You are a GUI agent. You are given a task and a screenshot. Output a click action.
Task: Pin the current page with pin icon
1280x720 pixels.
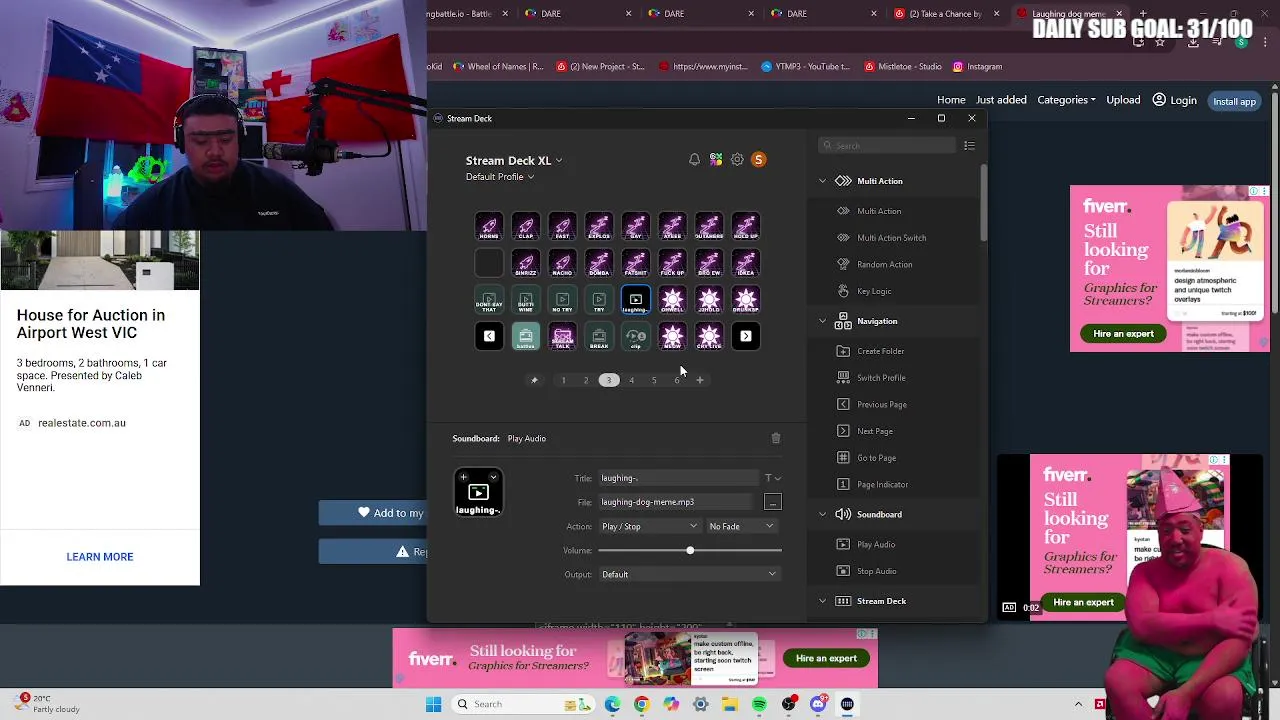(534, 380)
